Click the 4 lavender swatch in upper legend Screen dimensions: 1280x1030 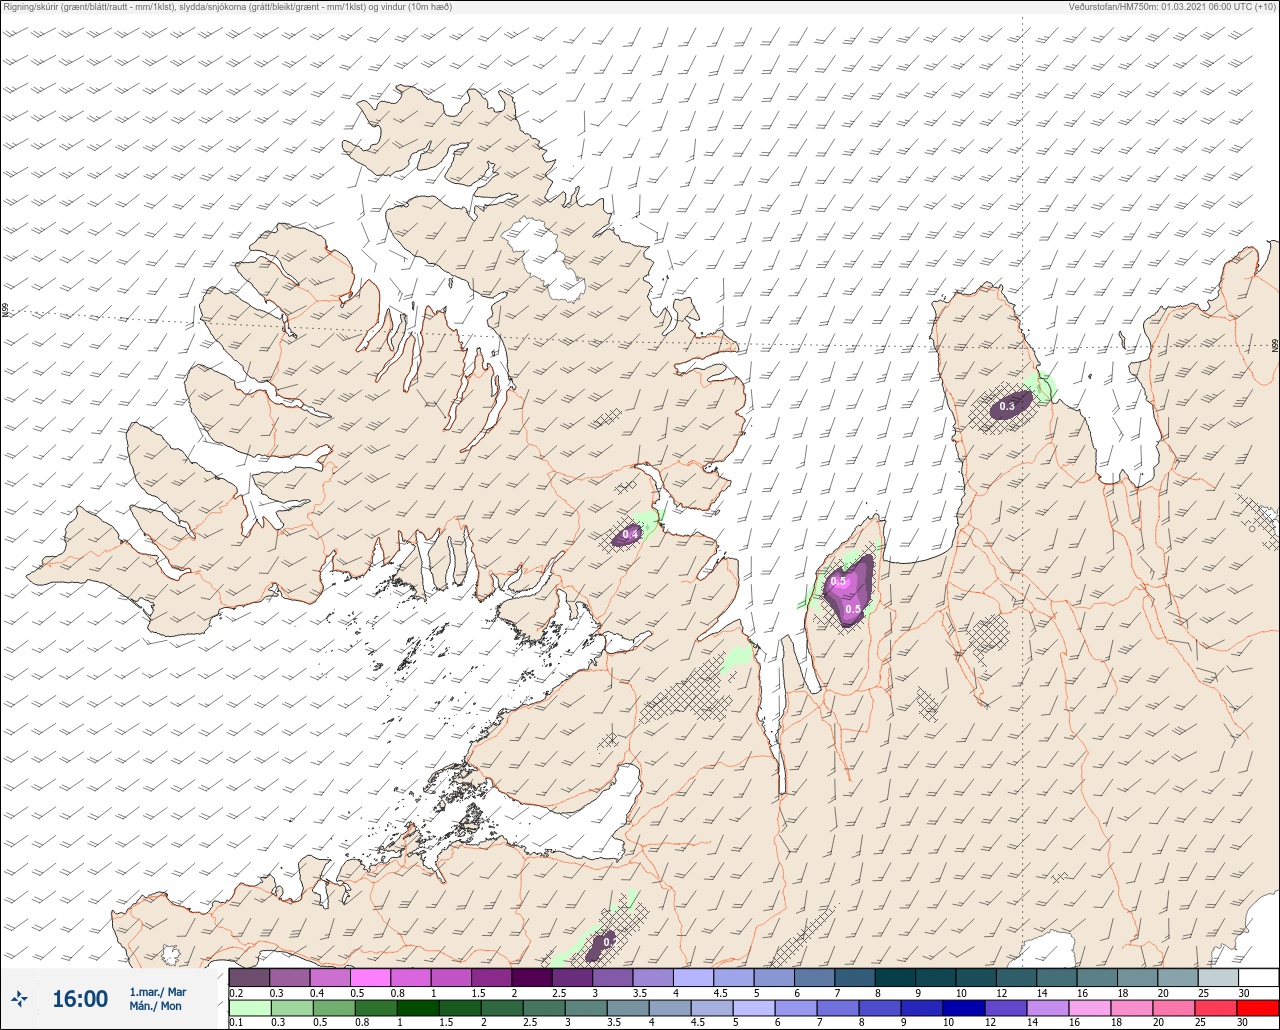pyautogui.click(x=693, y=977)
